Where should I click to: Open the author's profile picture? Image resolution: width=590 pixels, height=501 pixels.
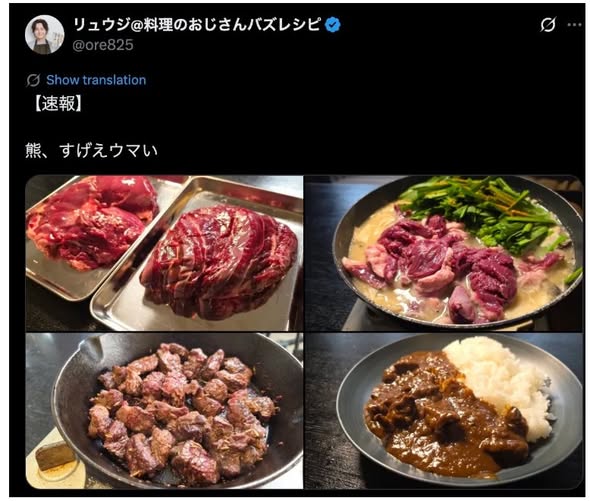(44, 35)
